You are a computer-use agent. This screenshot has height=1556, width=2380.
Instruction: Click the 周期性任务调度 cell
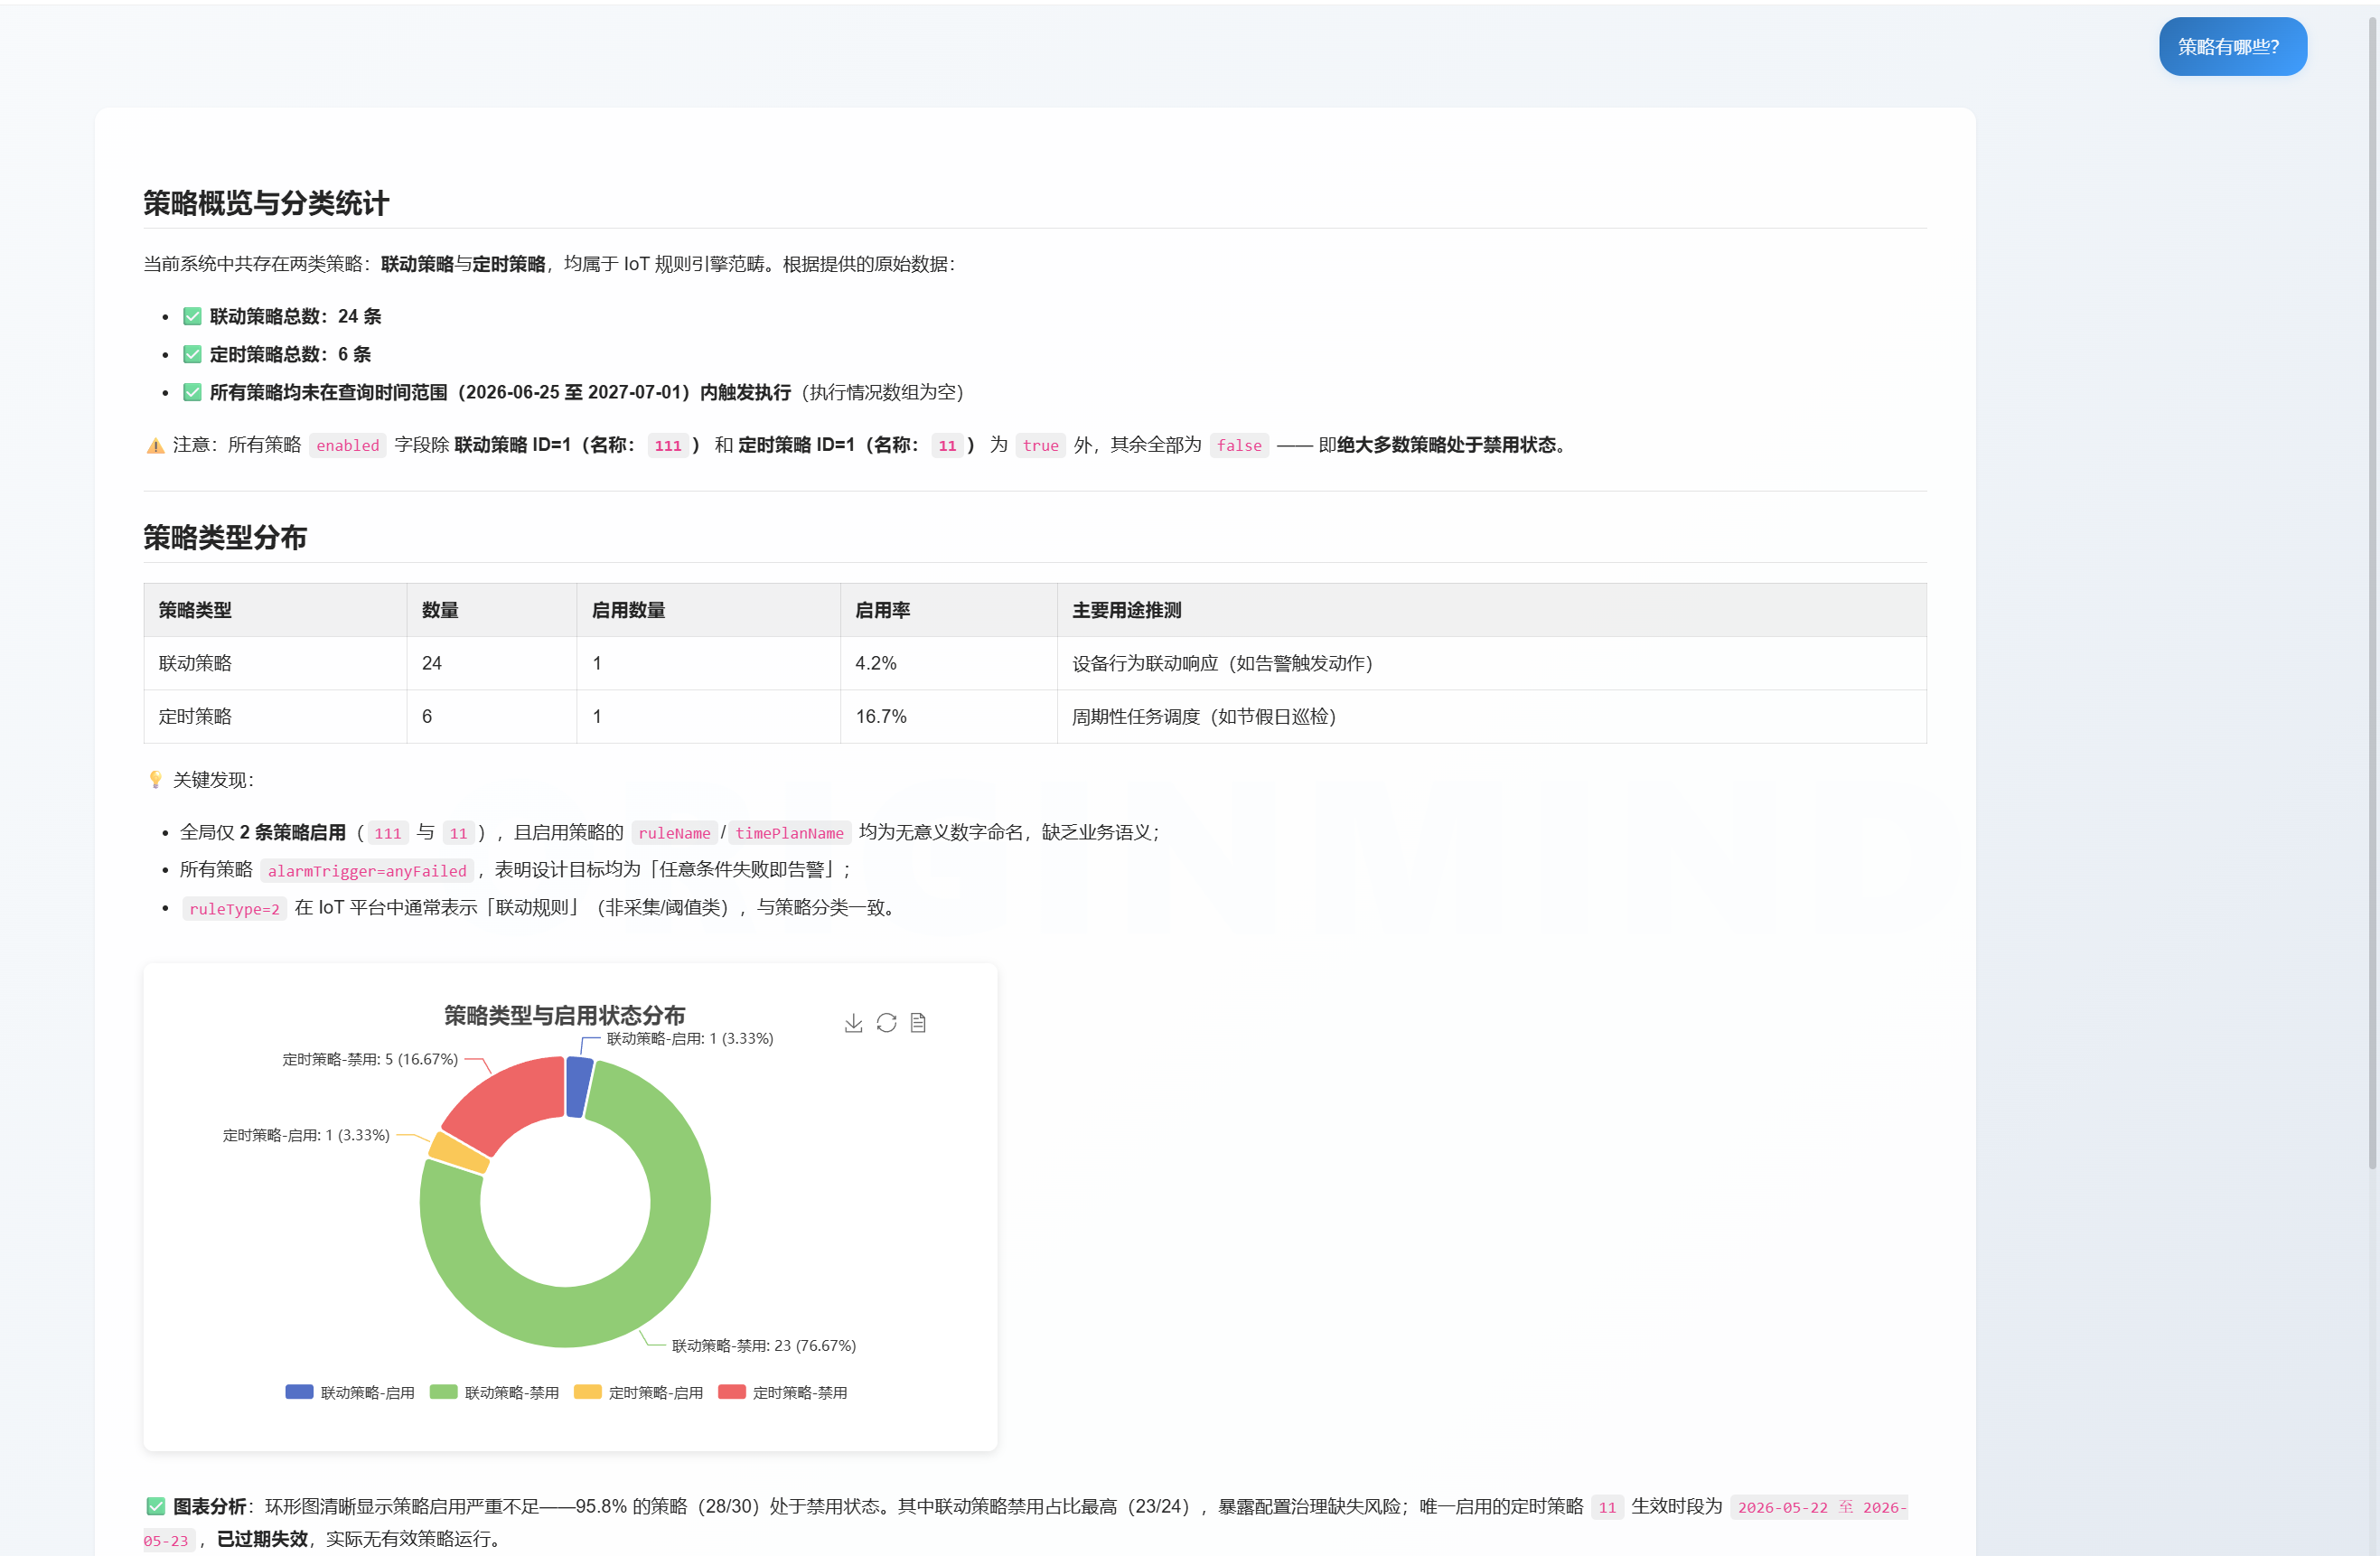1491,716
